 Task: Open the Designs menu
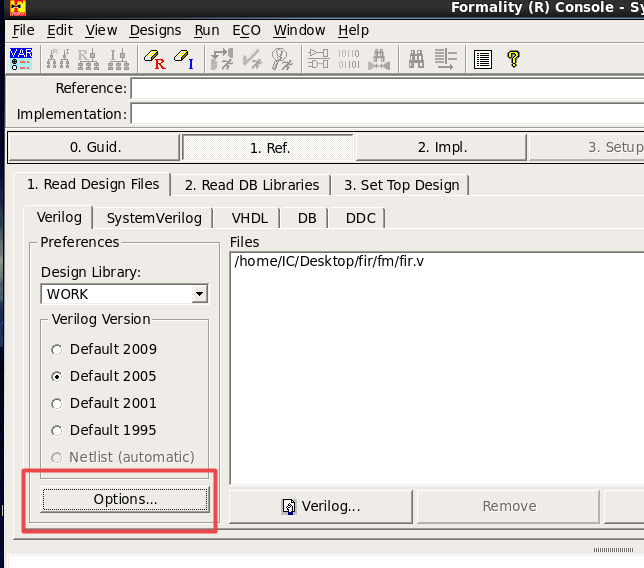click(x=155, y=31)
